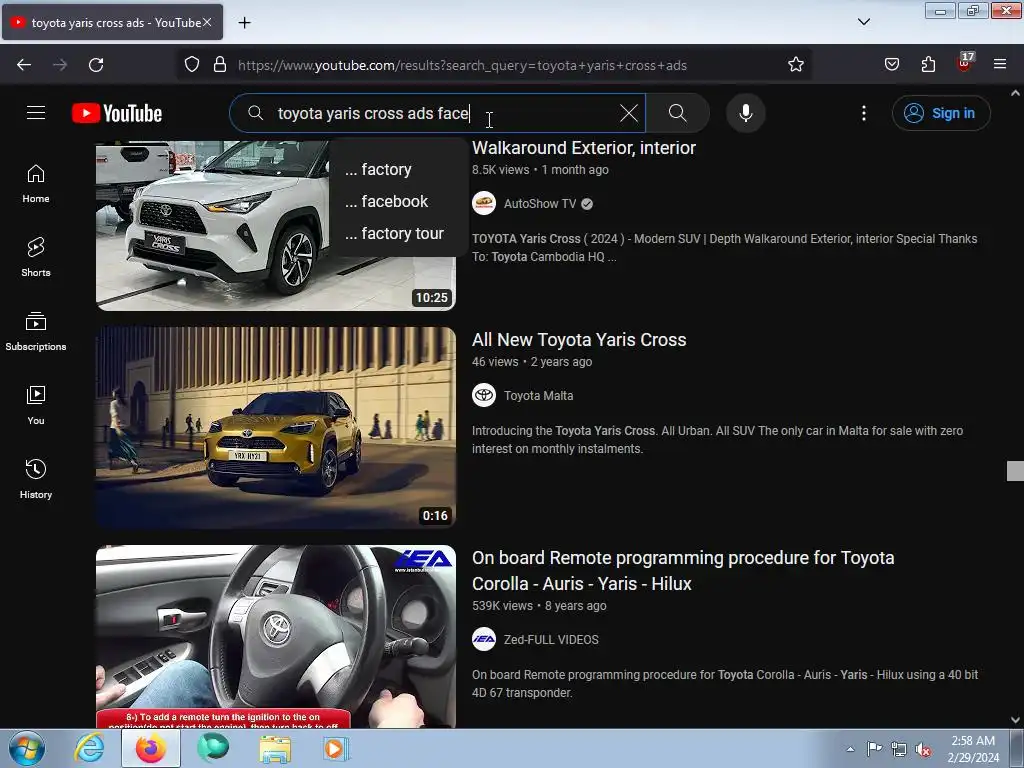Screen dimensions: 1024x768
Task: Open the white Yaris Cross walkaround thumbnail
Action: coord(276,225)
